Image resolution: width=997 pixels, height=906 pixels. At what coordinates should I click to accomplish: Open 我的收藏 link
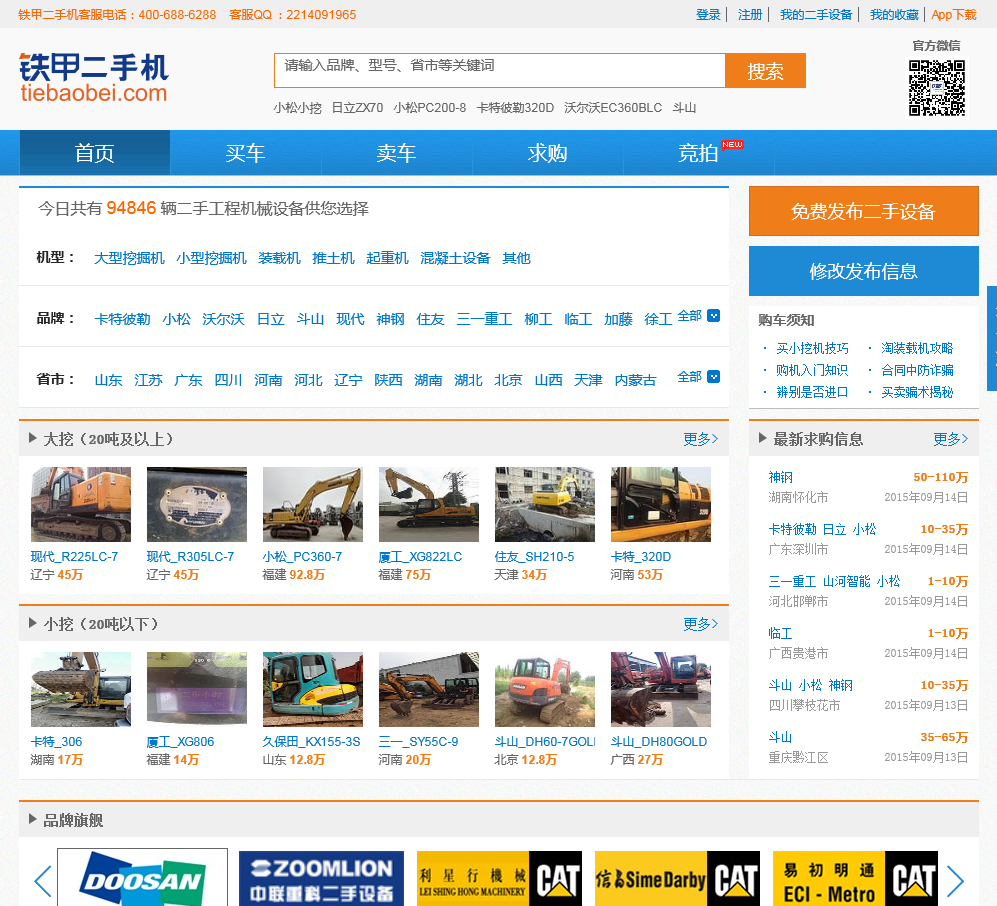point(895,15)
